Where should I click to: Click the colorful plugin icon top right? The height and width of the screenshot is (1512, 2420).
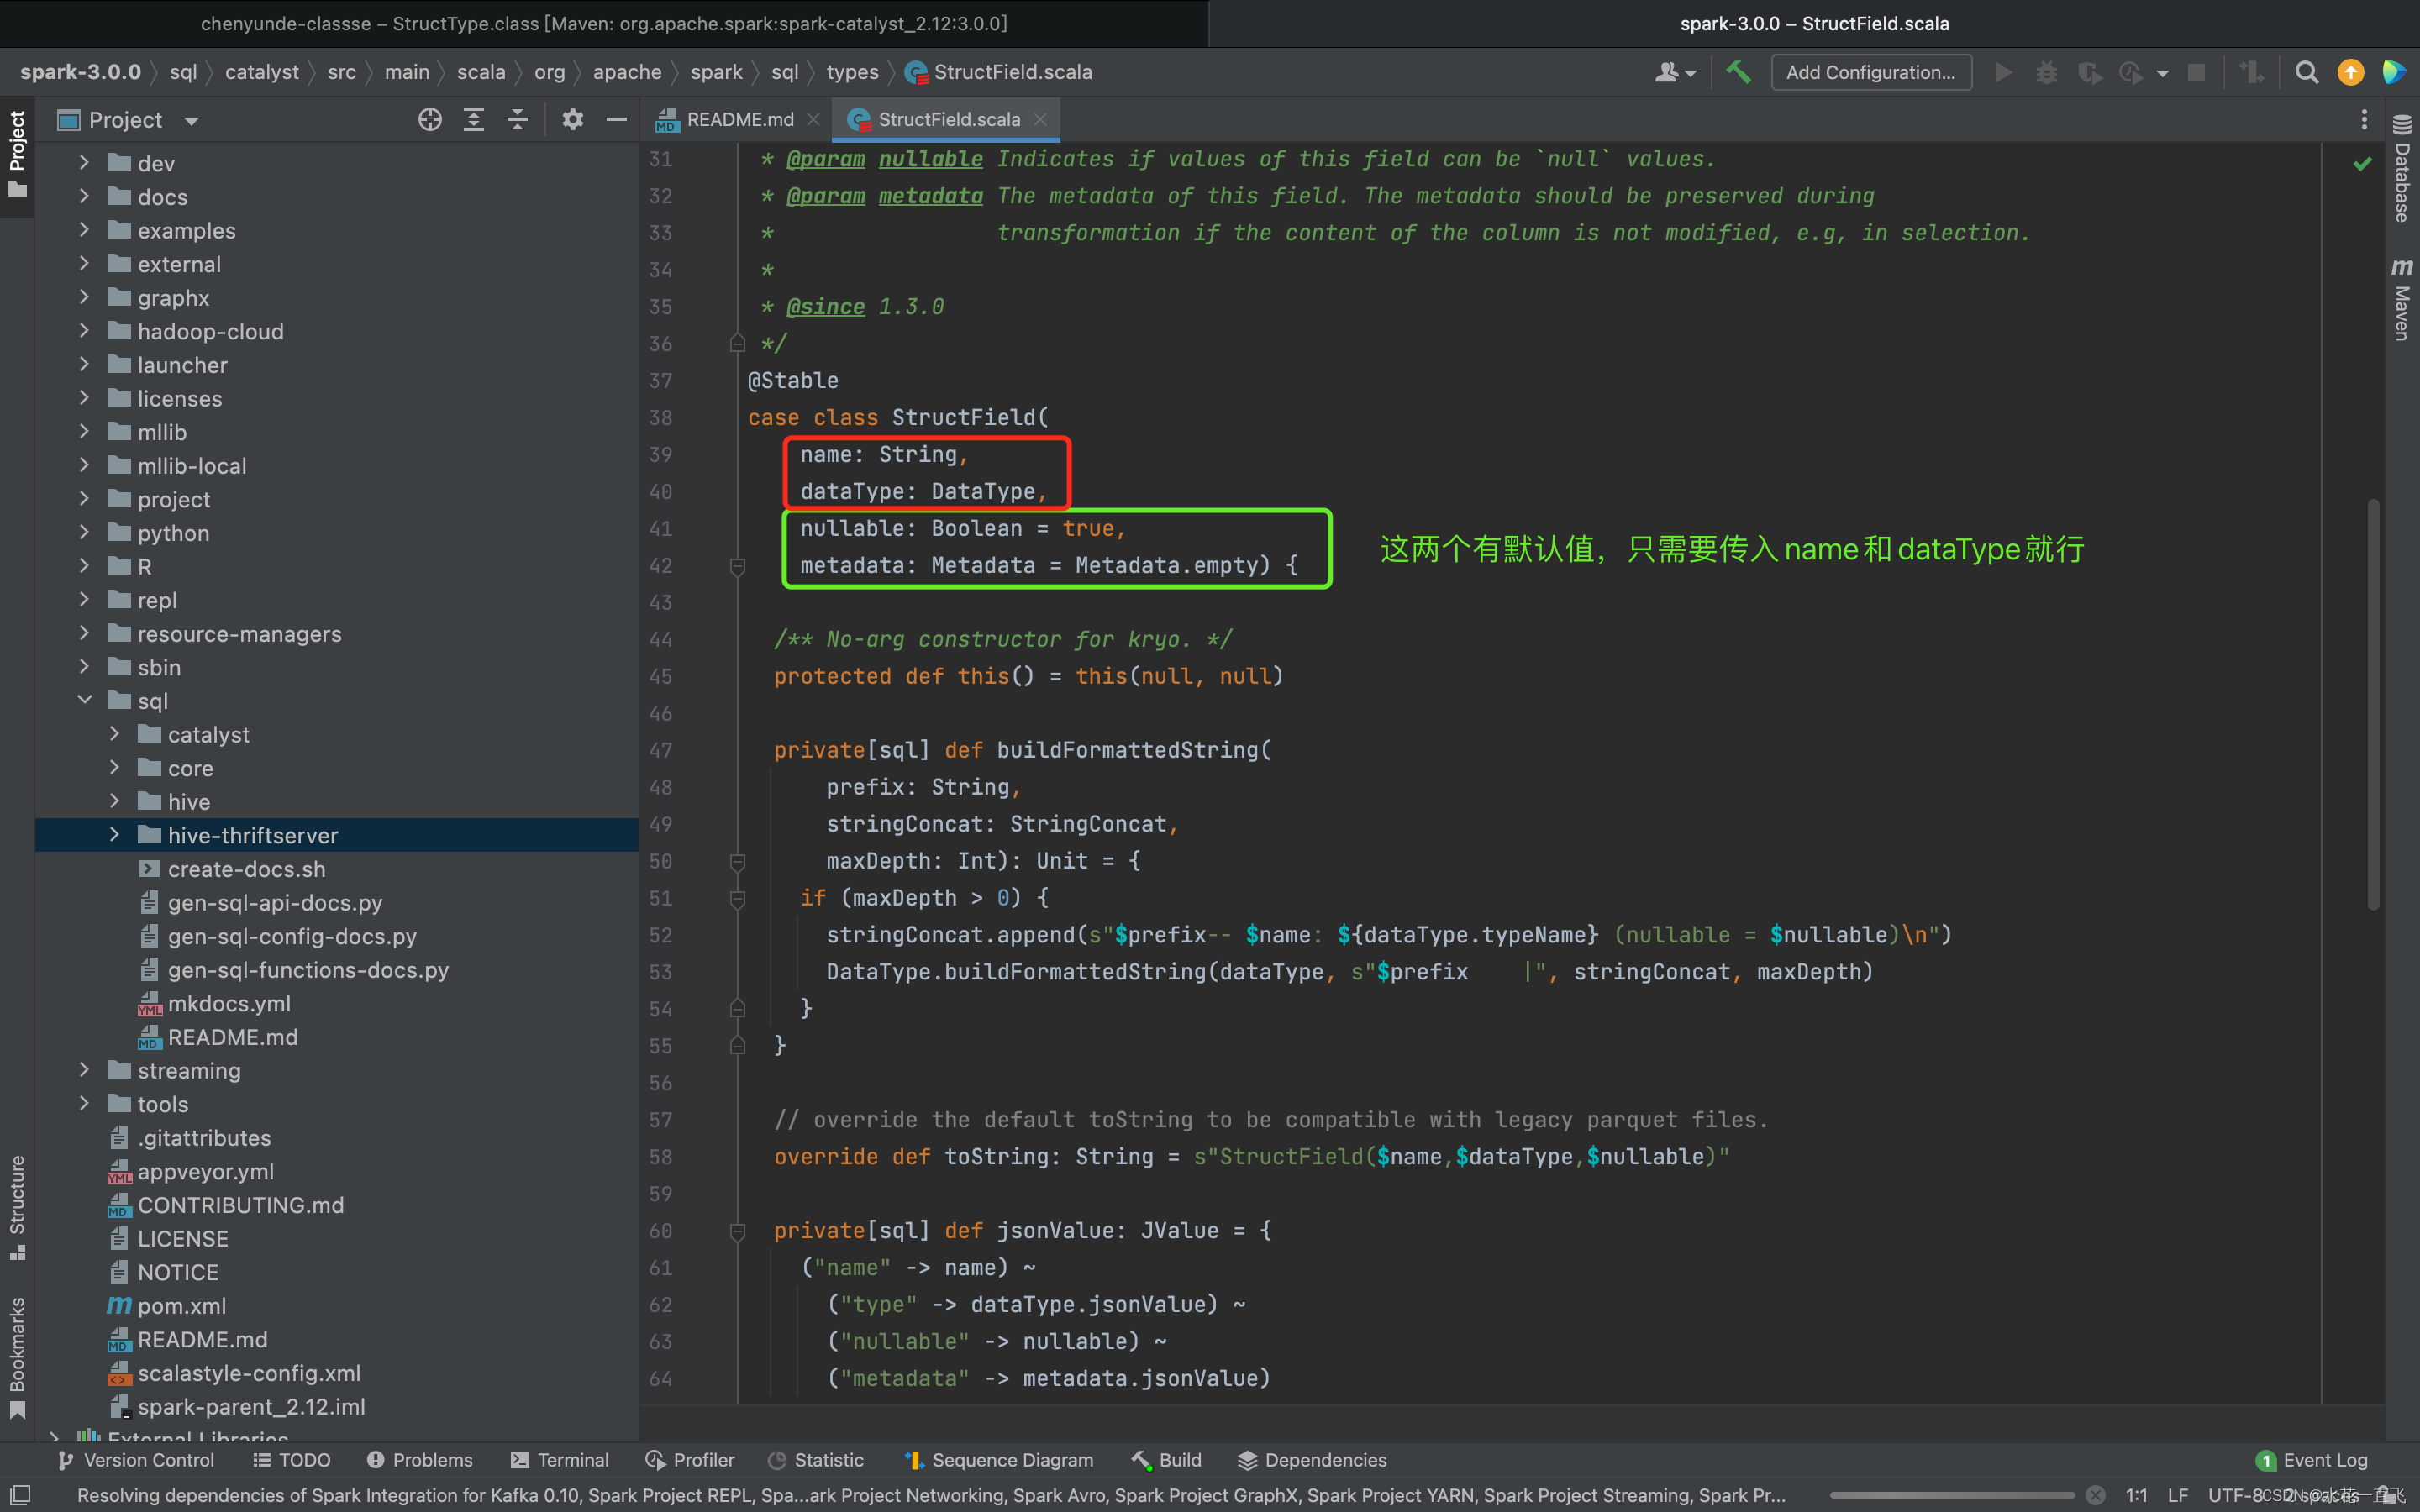click(x=2393, y=72)
